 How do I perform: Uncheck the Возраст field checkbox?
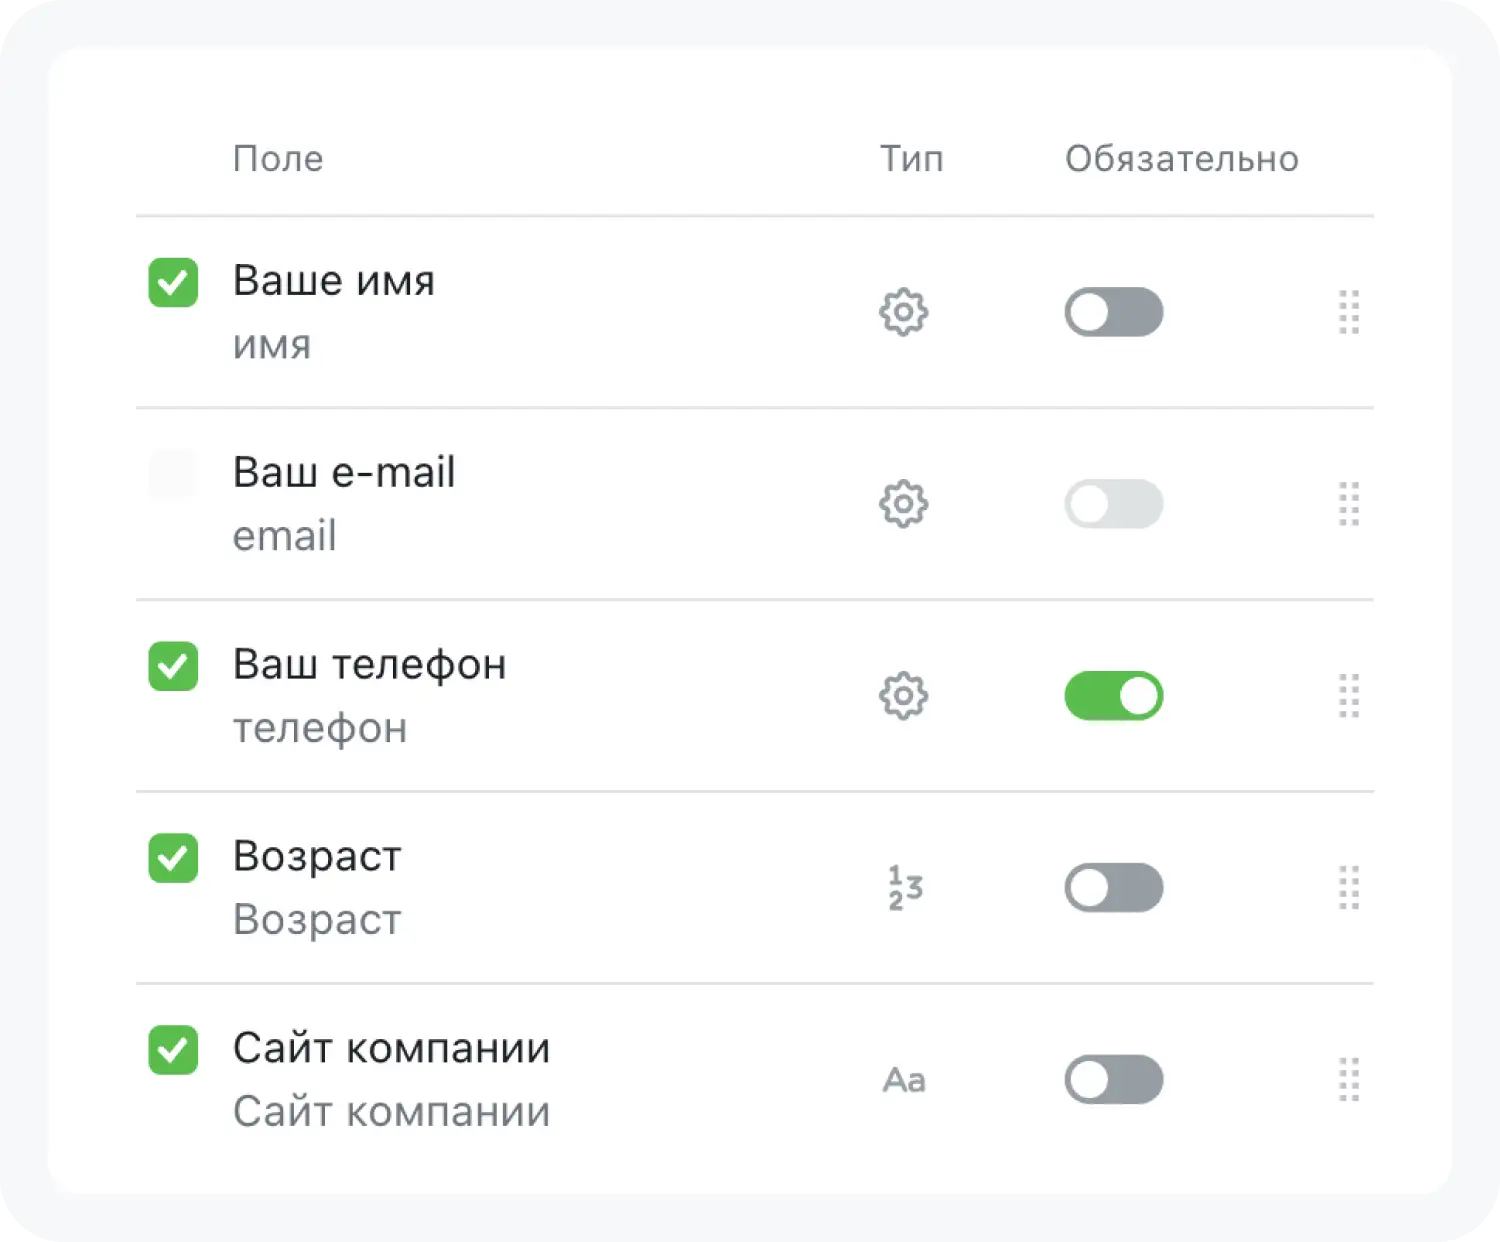tap(173, 858)
